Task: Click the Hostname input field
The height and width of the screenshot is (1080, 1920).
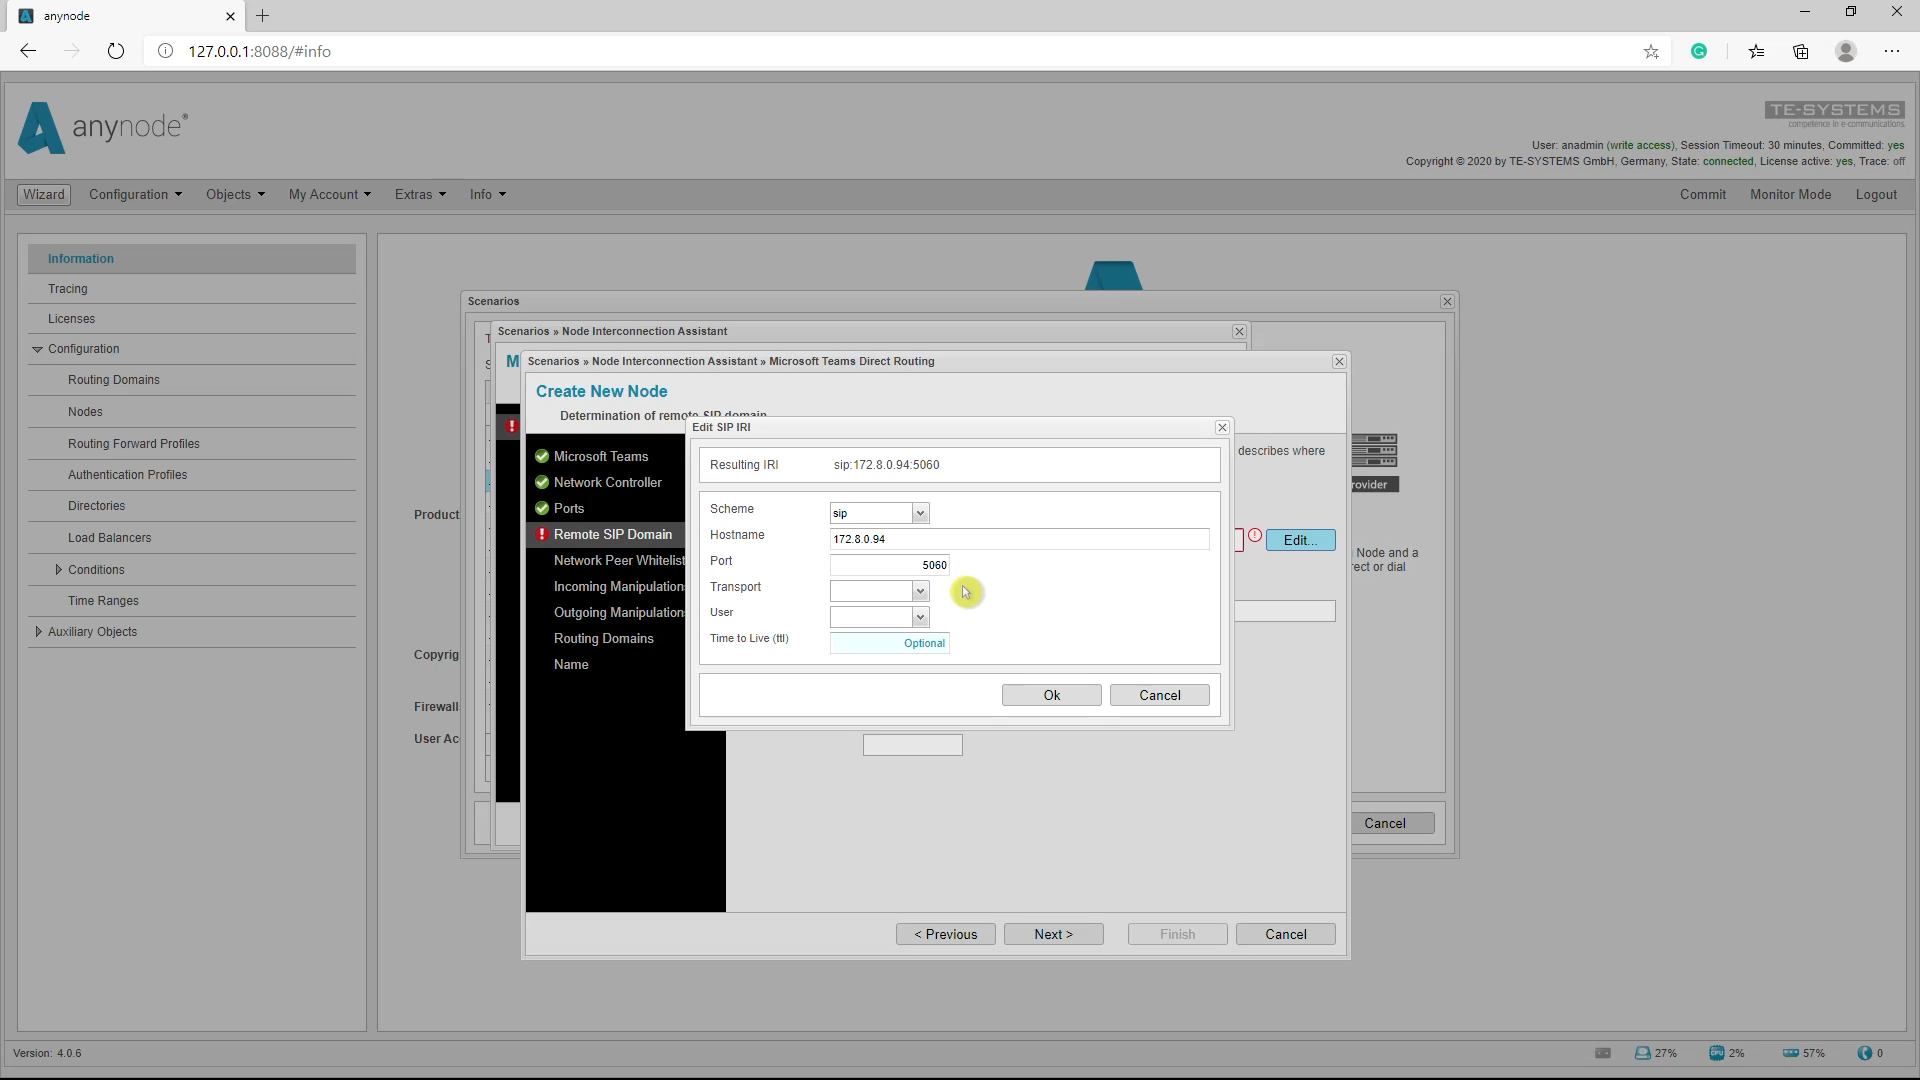Action: point(1020,539)
